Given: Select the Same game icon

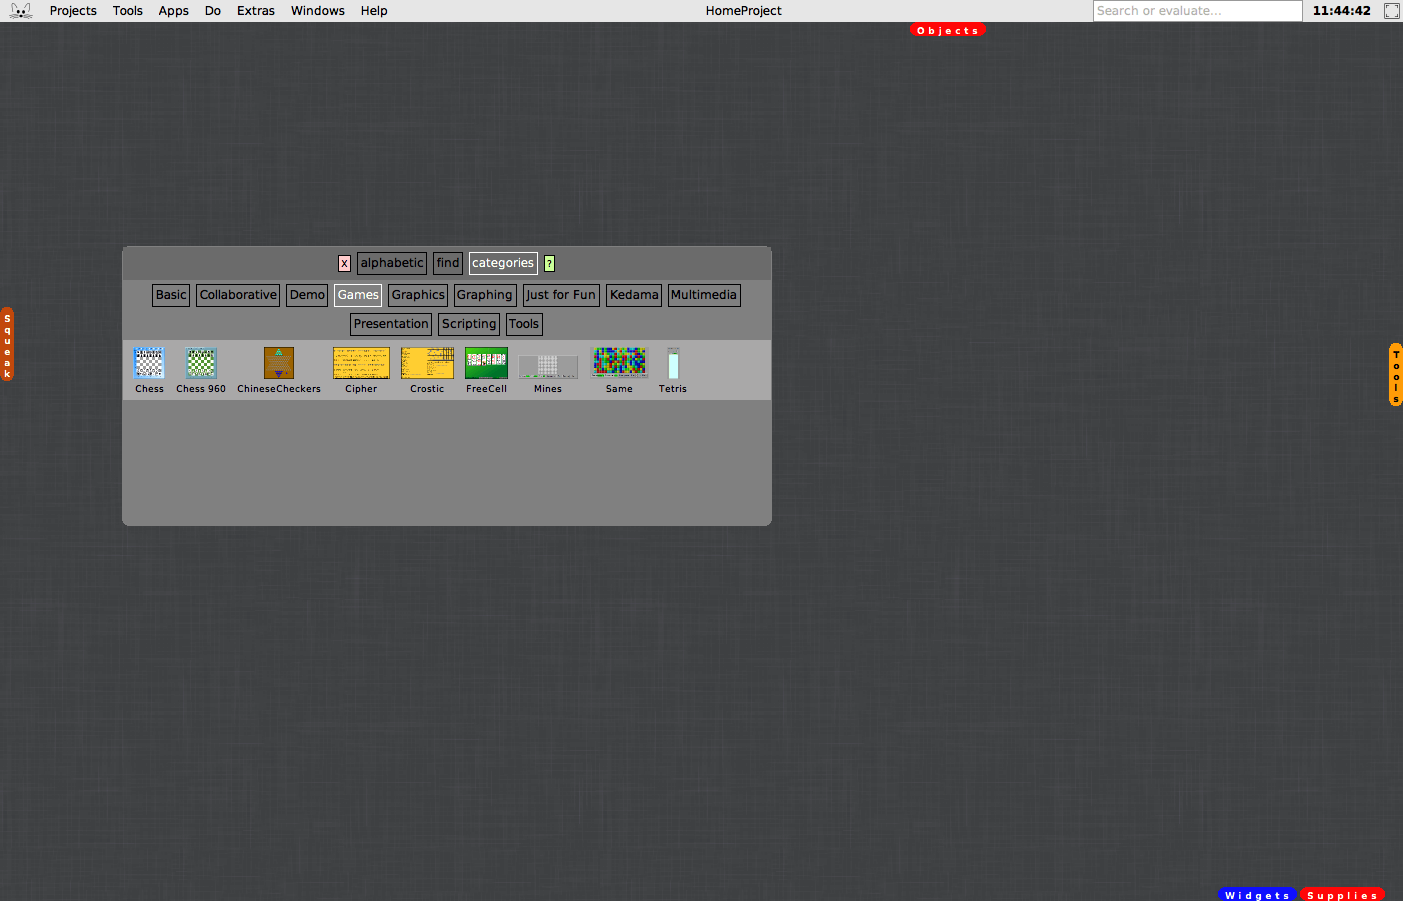Looking at the screenshot, I should coord(619,362).
